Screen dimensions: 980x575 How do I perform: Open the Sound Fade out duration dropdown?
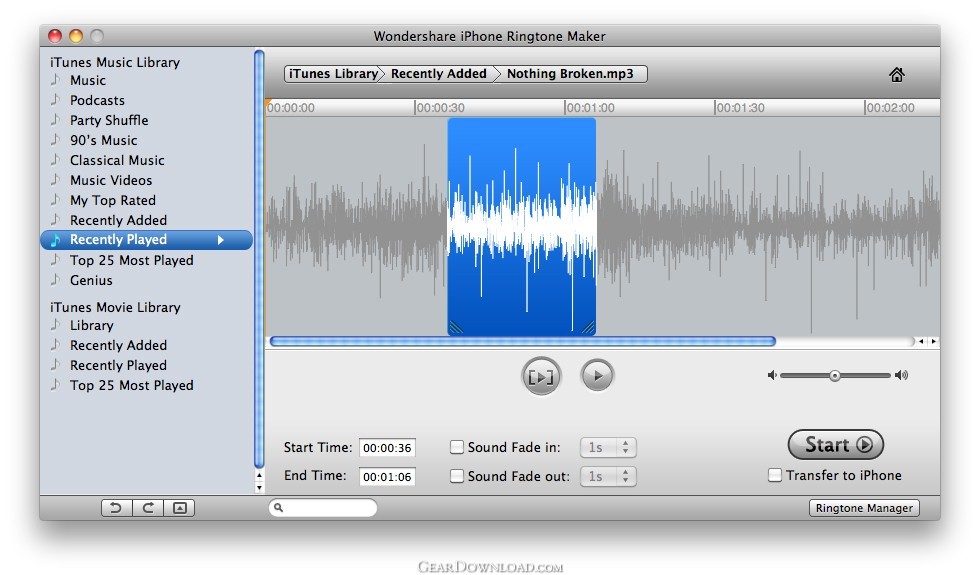[609, 476]
